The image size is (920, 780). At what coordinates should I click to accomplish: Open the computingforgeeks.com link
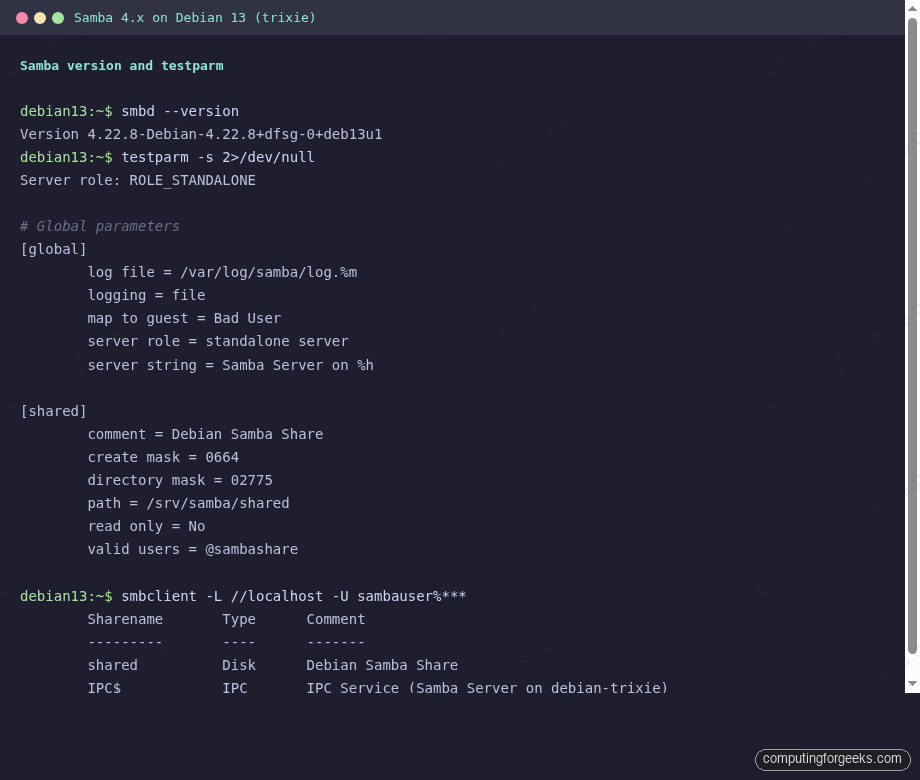tap(832, 758)
